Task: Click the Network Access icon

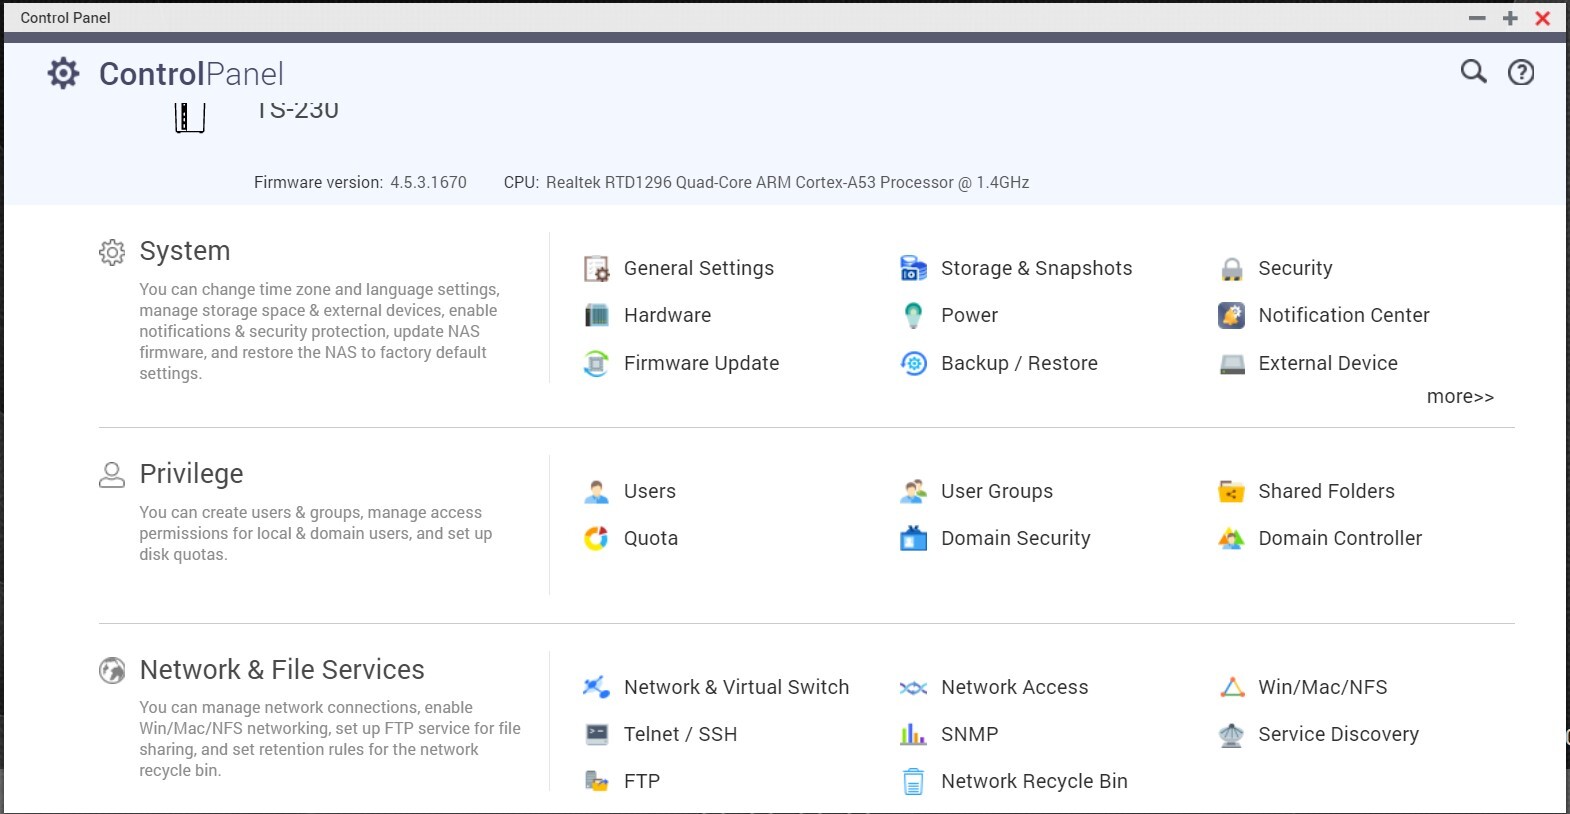Action: [914, 687]
